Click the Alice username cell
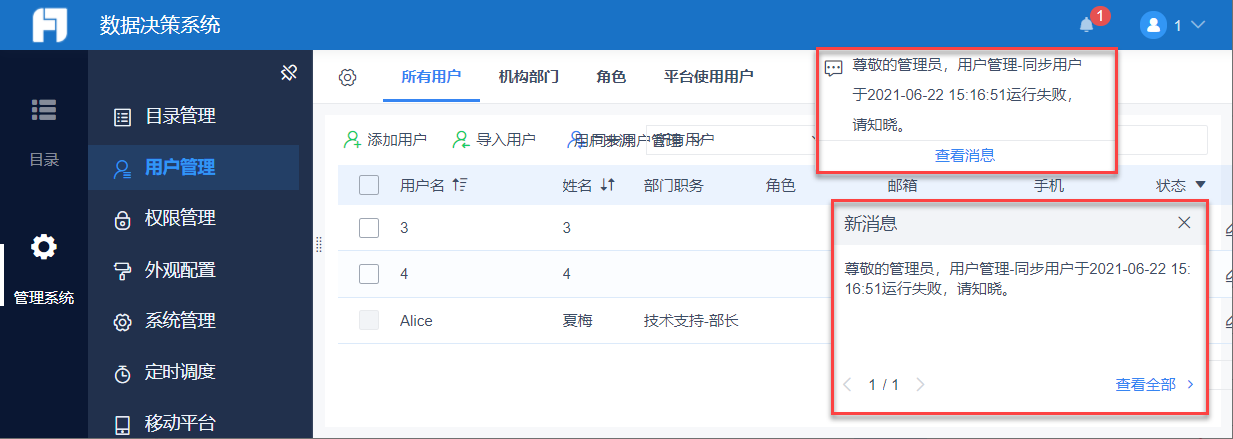The image size is (1233, 439). pos(416,321)
